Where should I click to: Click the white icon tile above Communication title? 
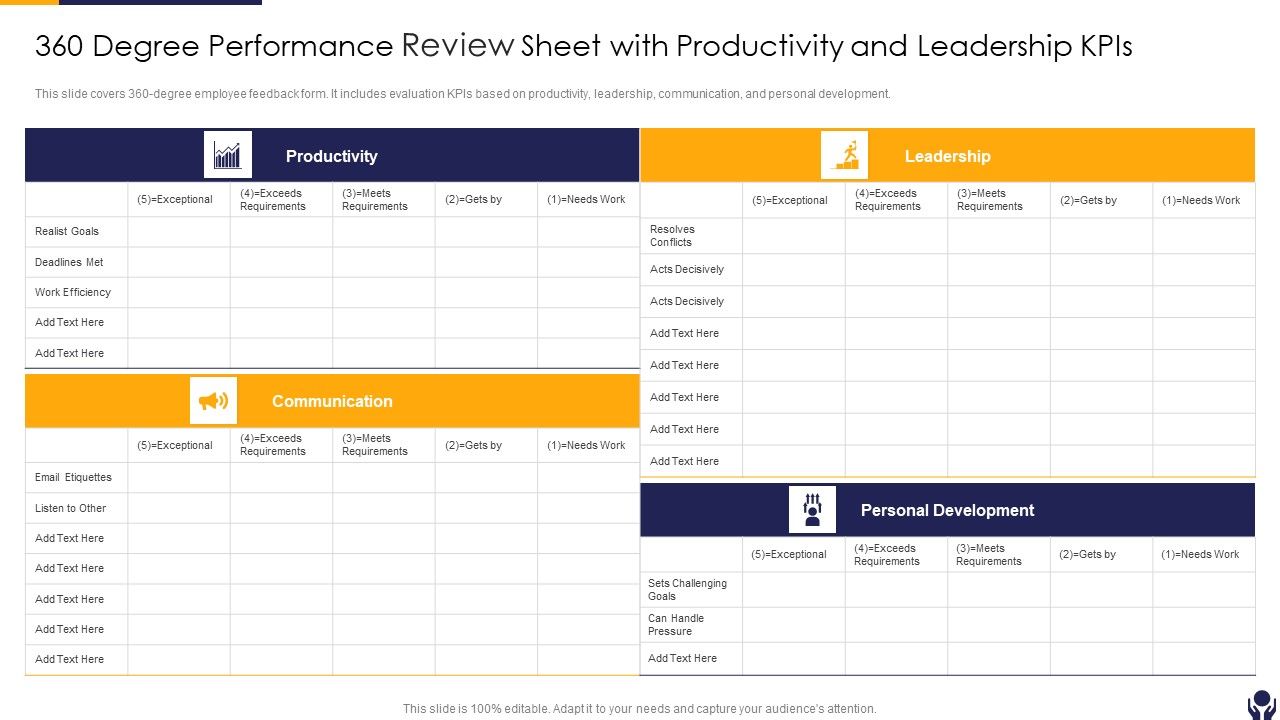213,399
